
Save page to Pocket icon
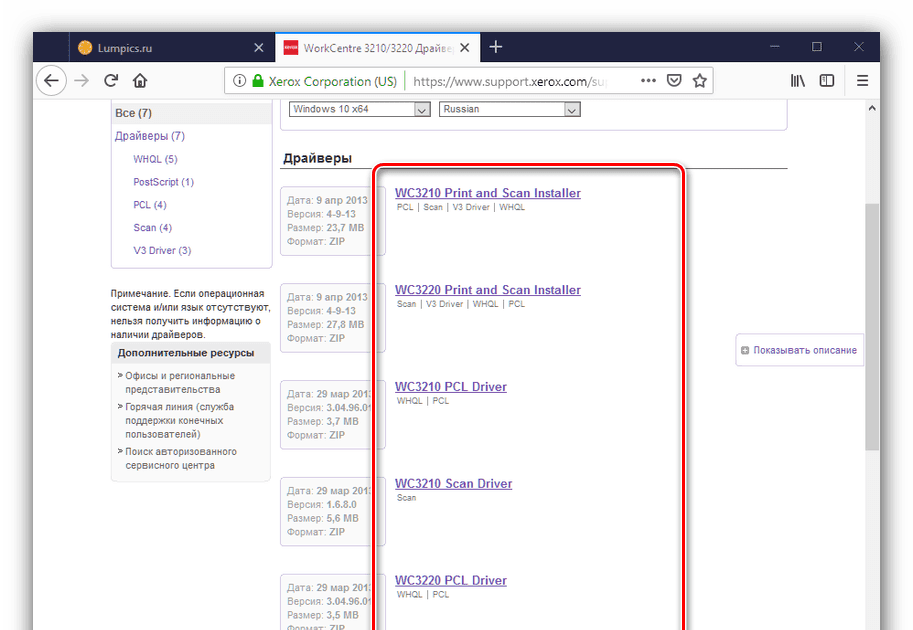tap(674, 80)
